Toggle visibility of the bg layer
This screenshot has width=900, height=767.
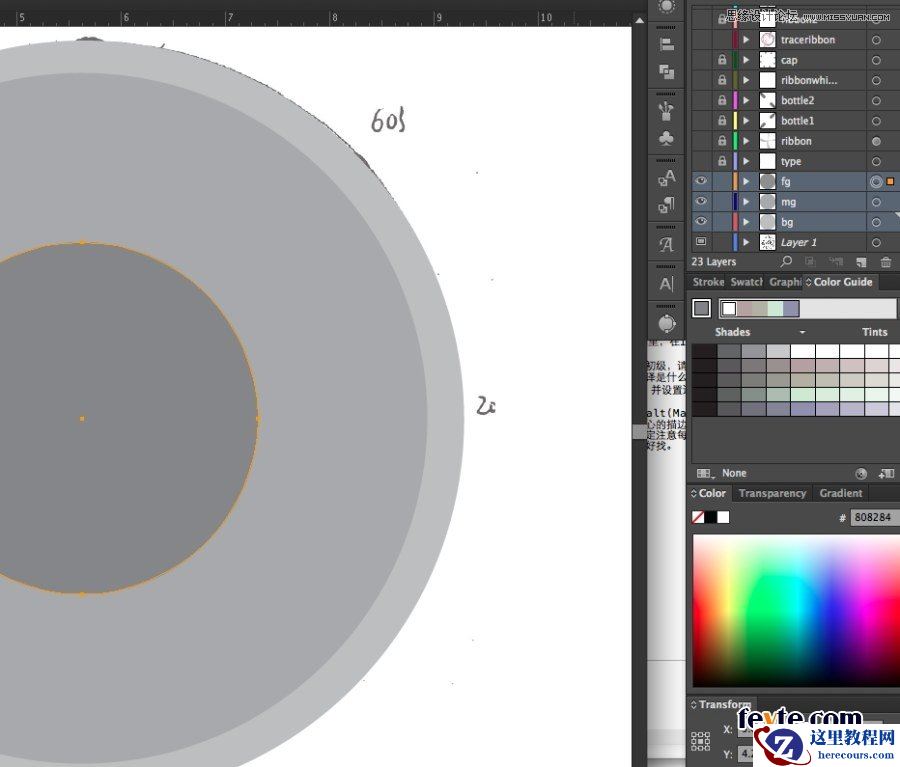point(702,221)
